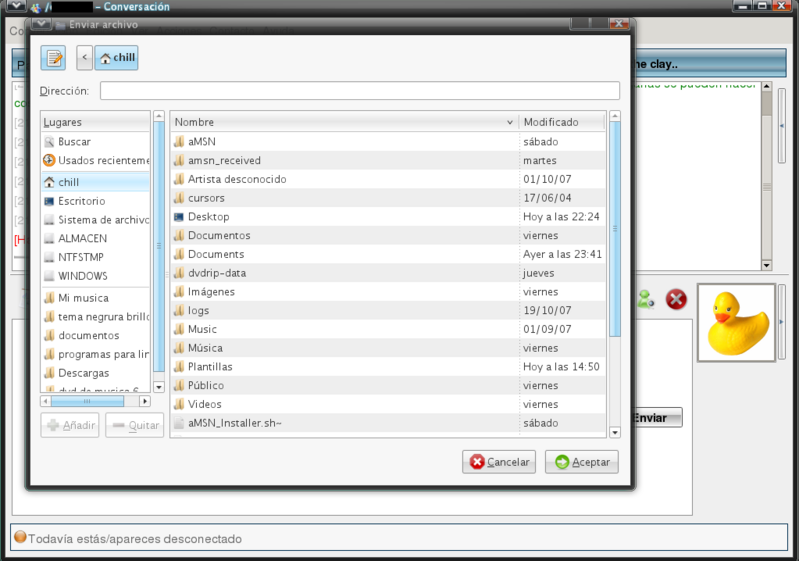Select the dvdrip-data folder
The height and width of the screenshot is (561, 799).
tap(344, 273)
